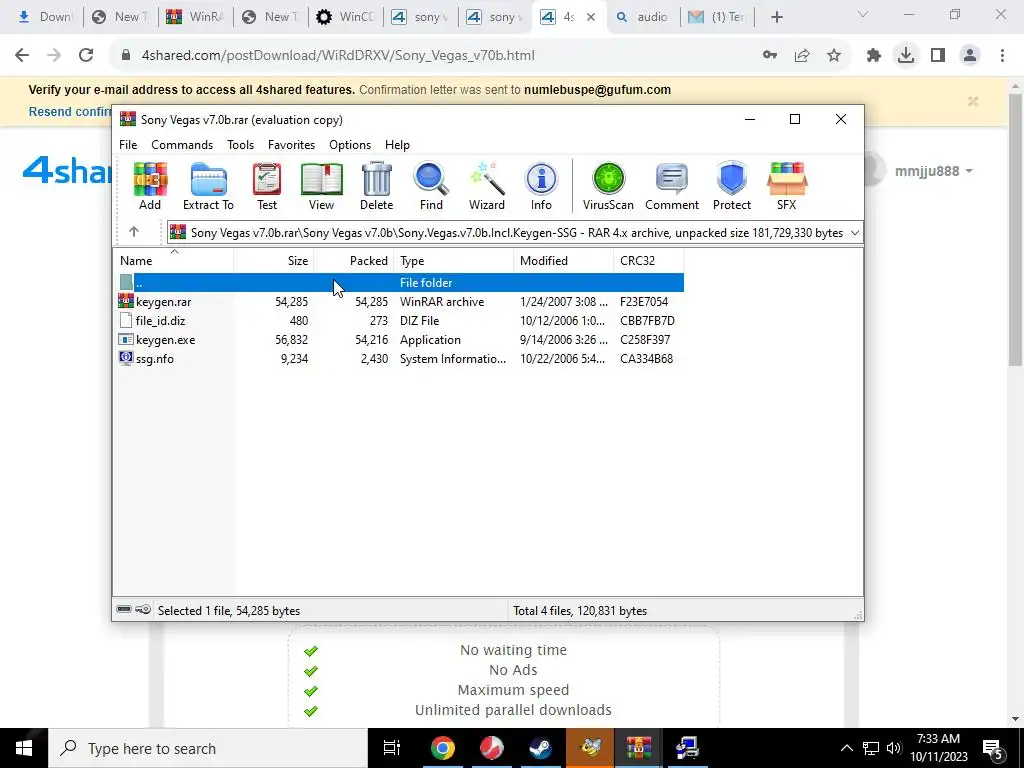Select the file_id.diz file row
The image size is (1024, 768).
[x=400, y=321]
